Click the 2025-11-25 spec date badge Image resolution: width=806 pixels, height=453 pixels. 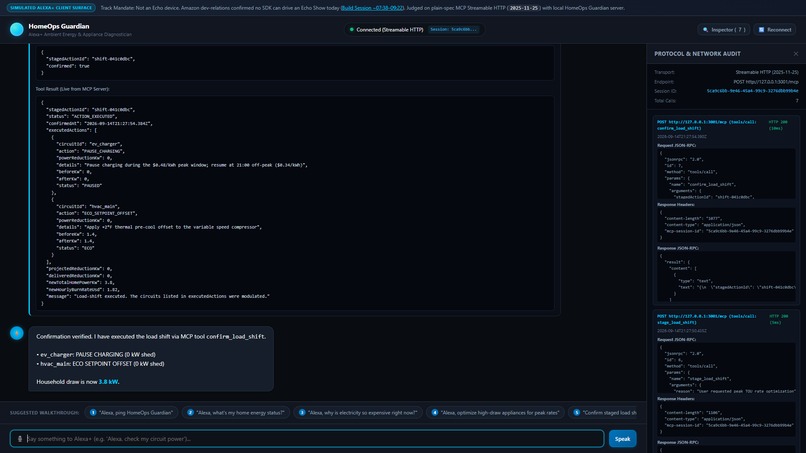(x=523, y=8)
